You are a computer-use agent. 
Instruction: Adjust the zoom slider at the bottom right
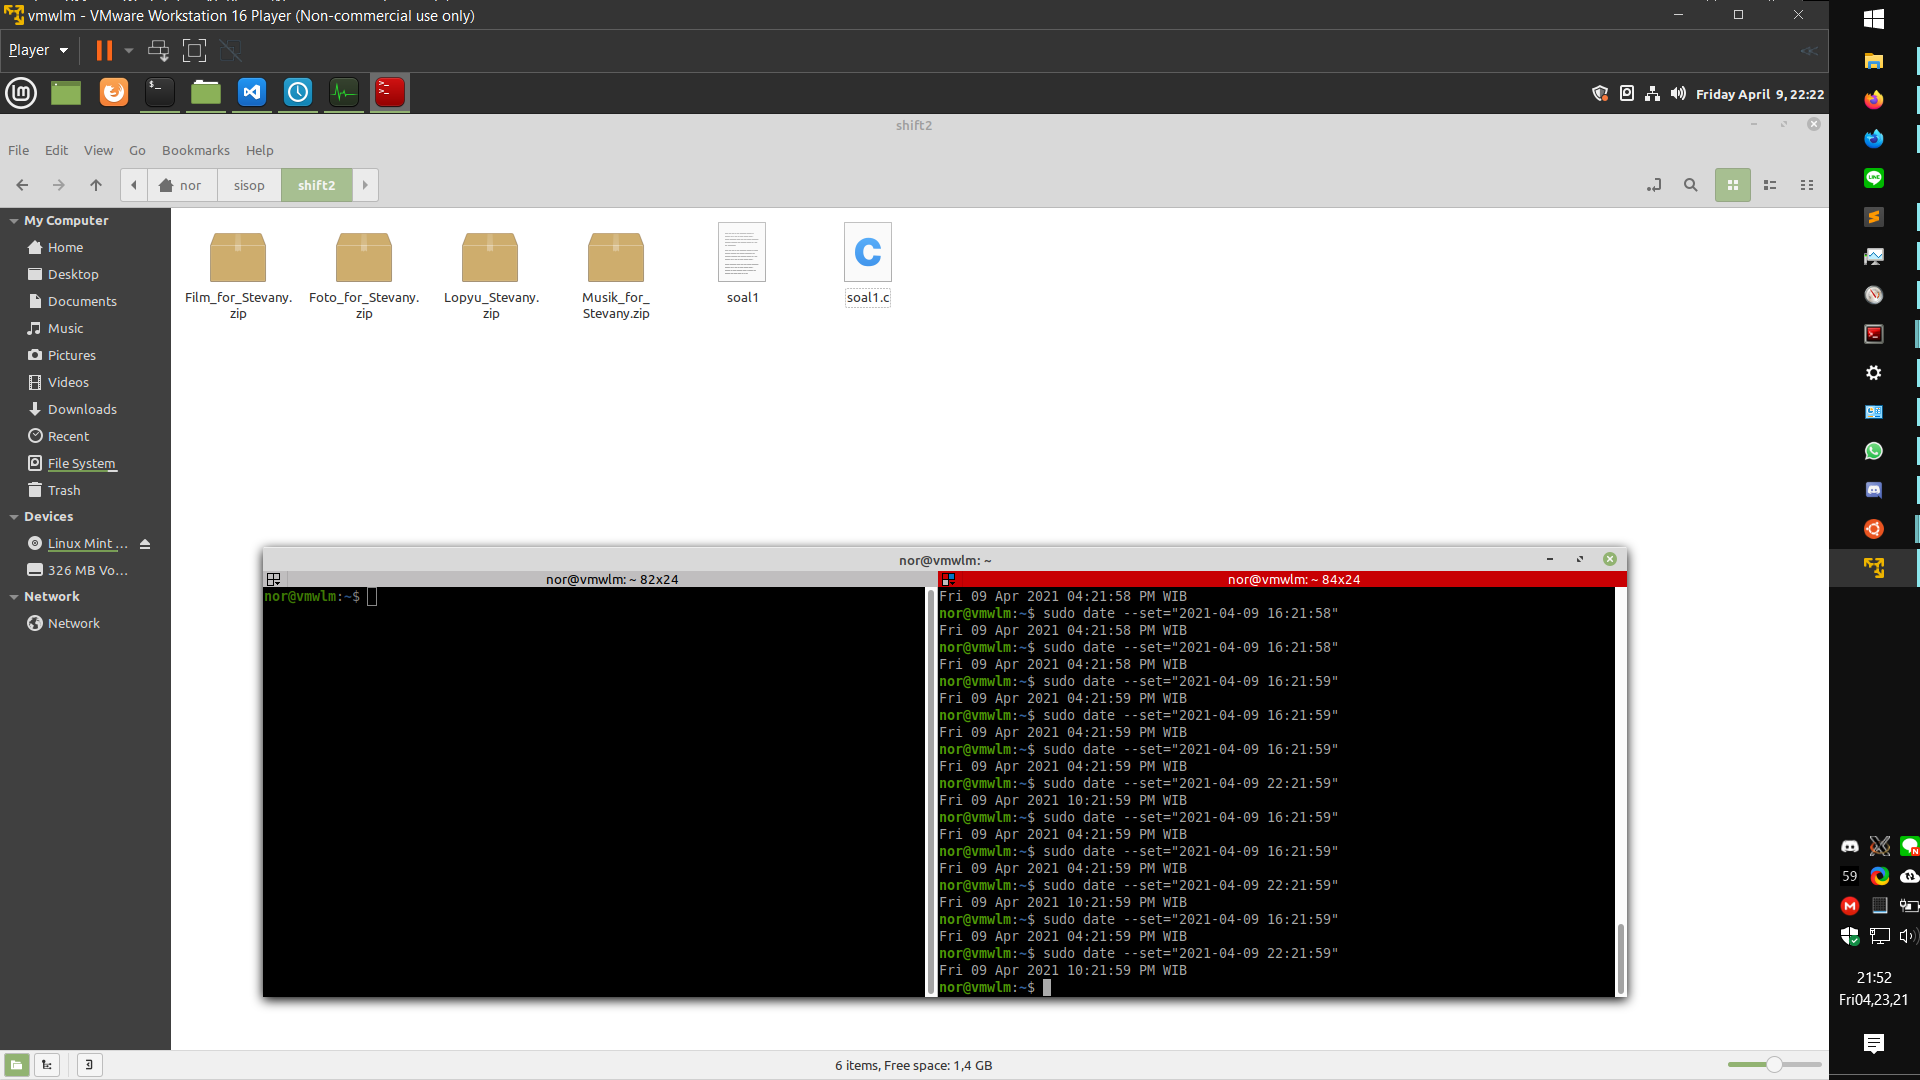click(1775, 1065)
